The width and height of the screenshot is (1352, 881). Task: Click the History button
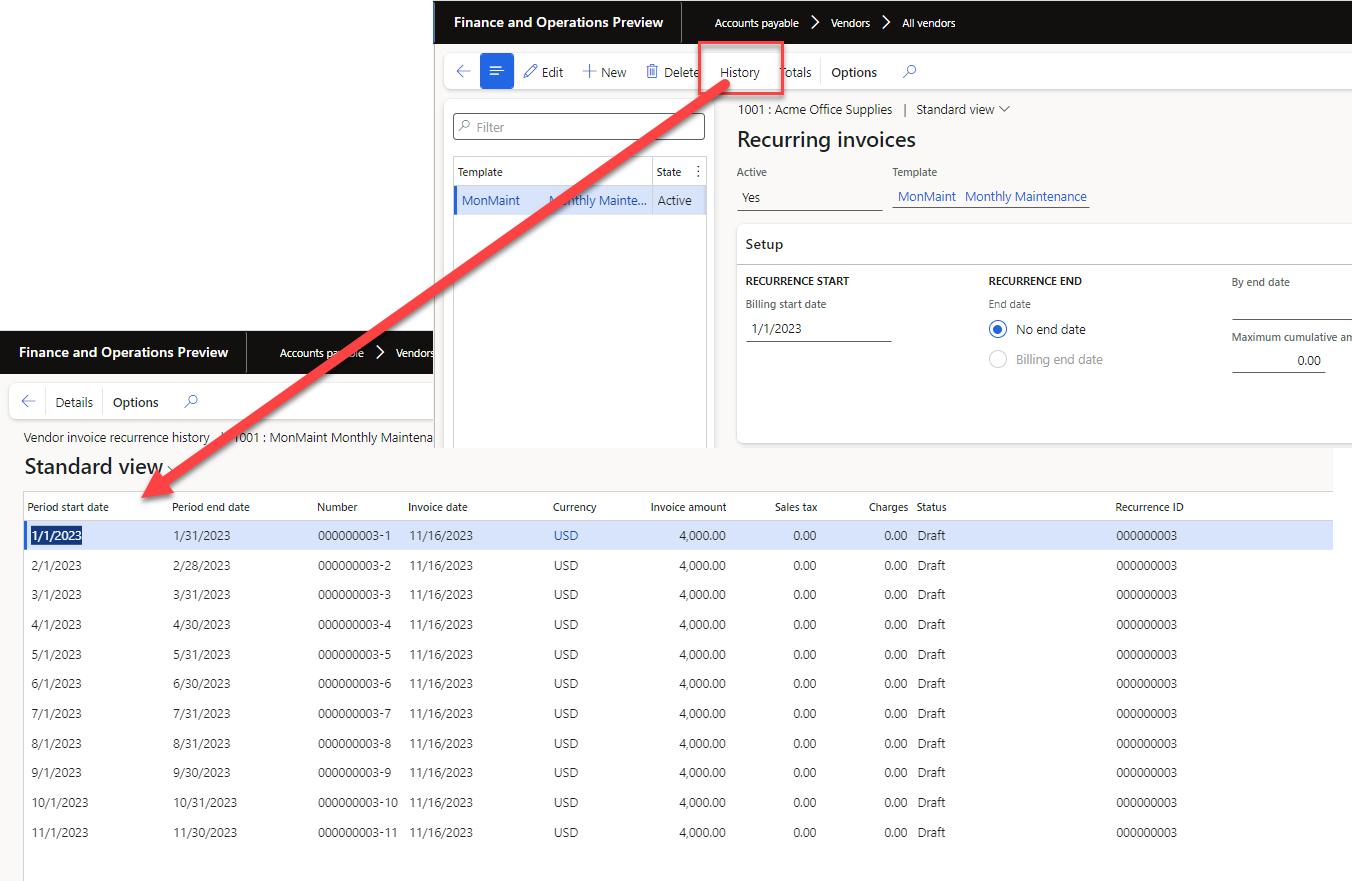tap(738, 71)
